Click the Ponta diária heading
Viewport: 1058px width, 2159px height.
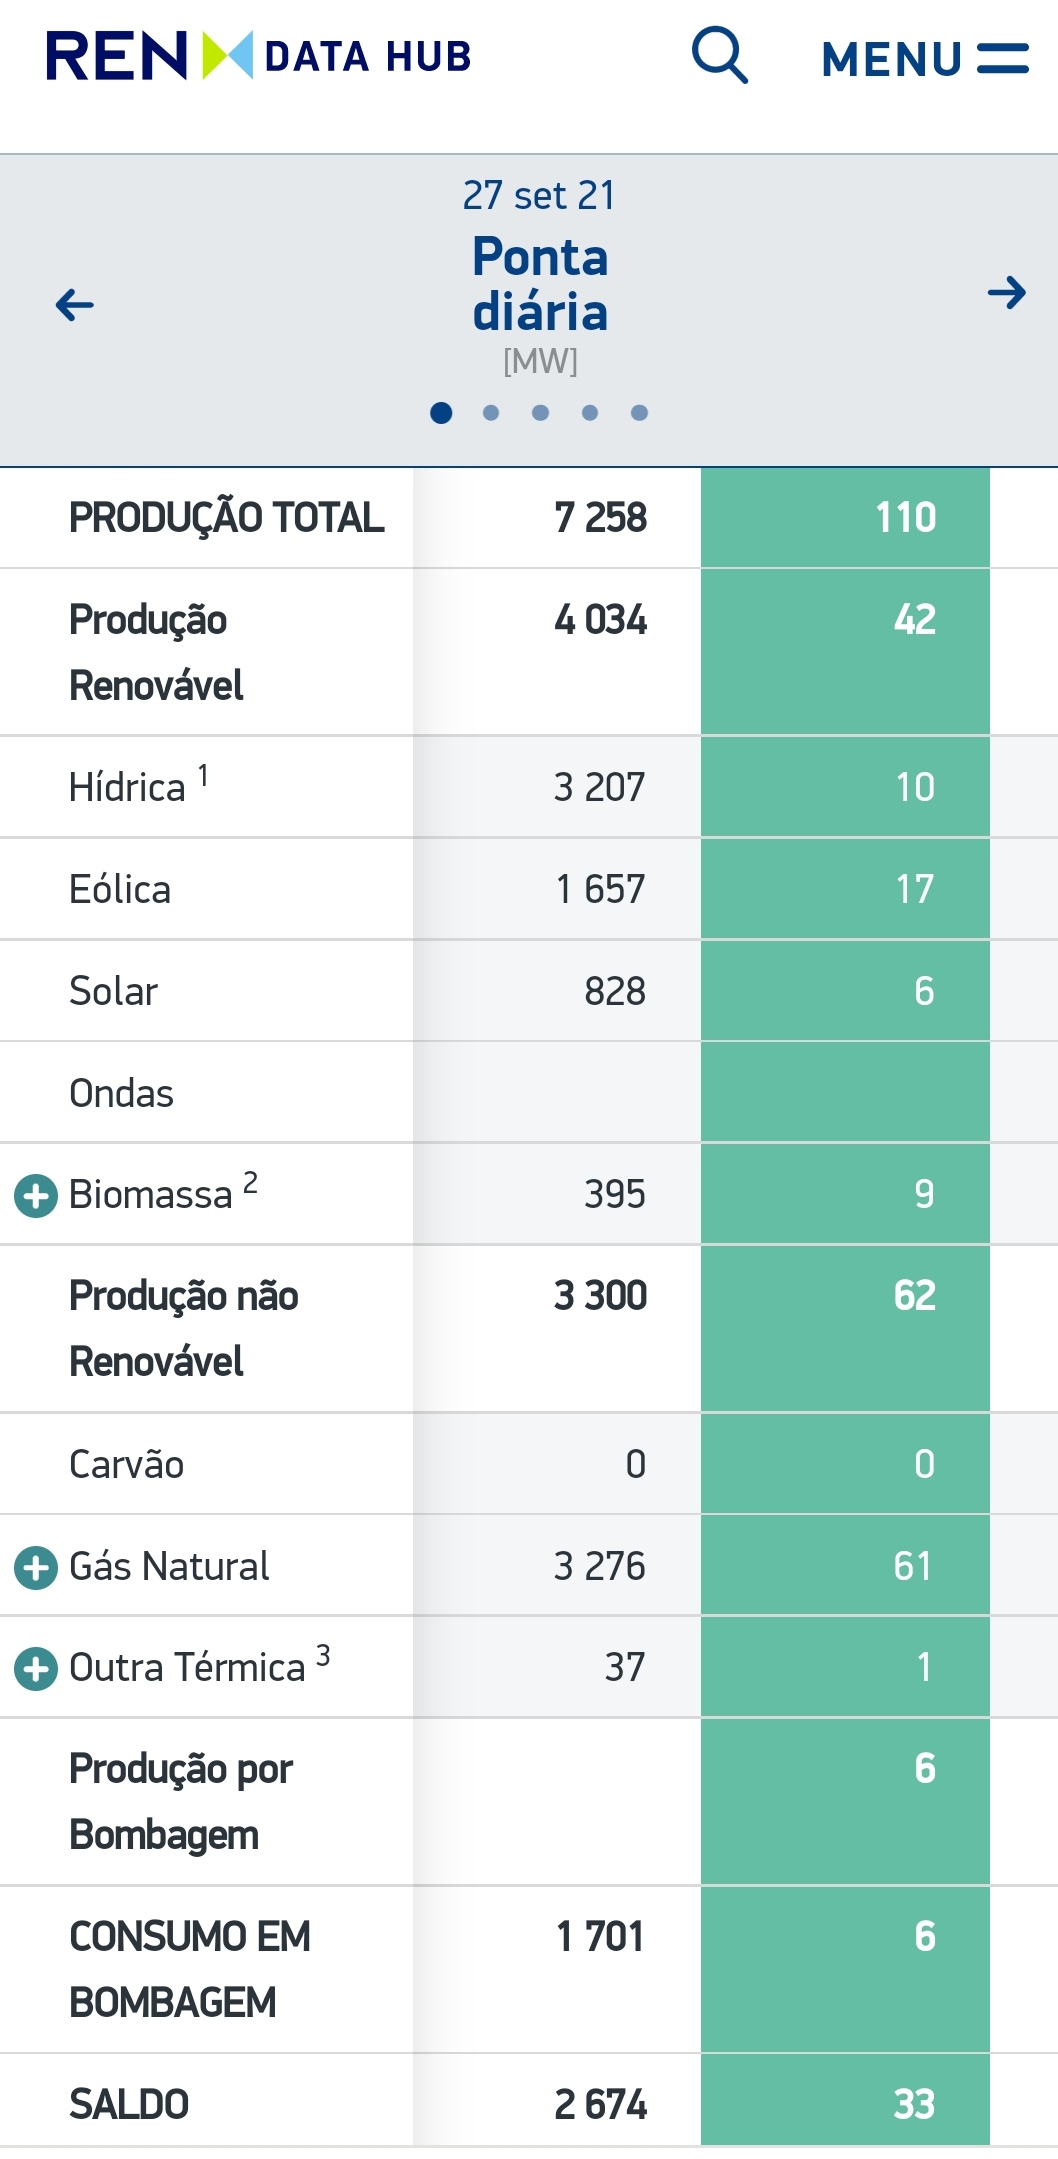click(x=540, y=284)
